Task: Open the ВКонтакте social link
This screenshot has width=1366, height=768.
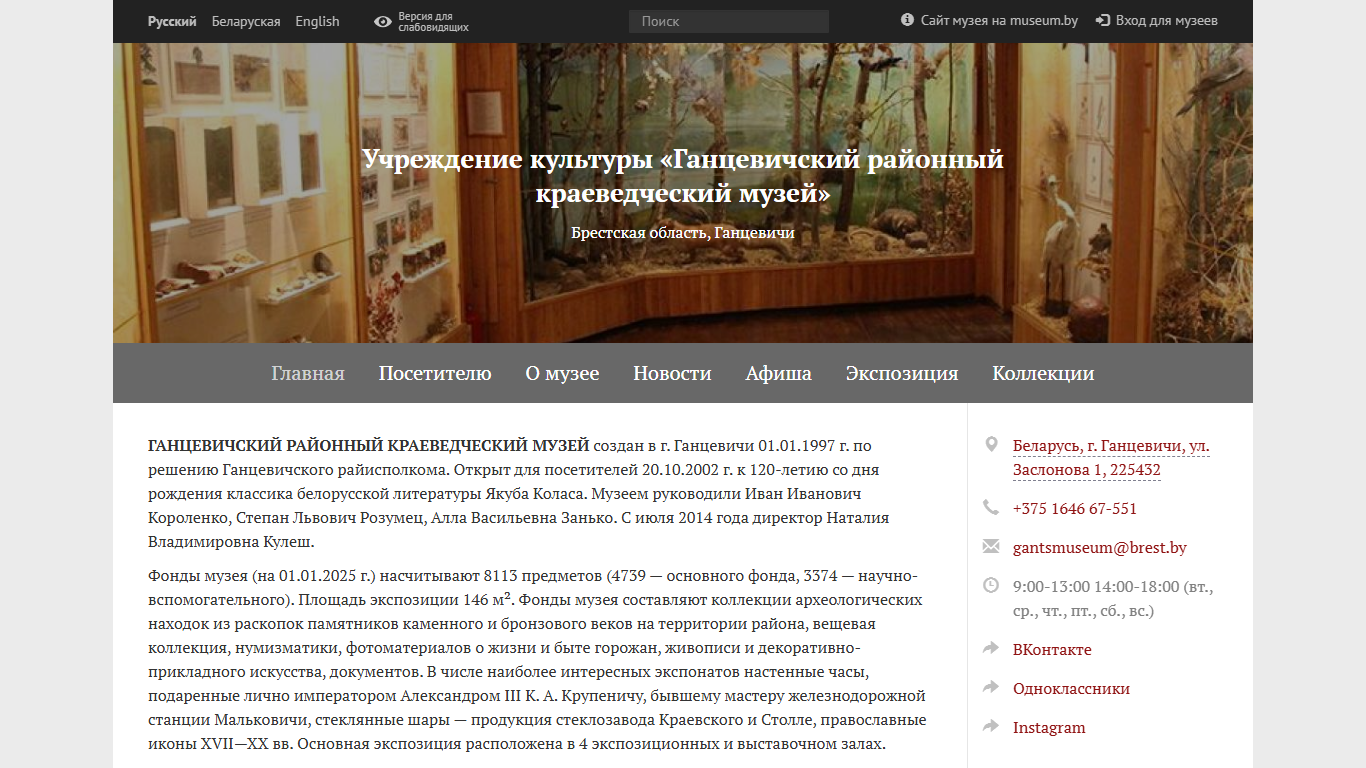Action: point(1052,649)
